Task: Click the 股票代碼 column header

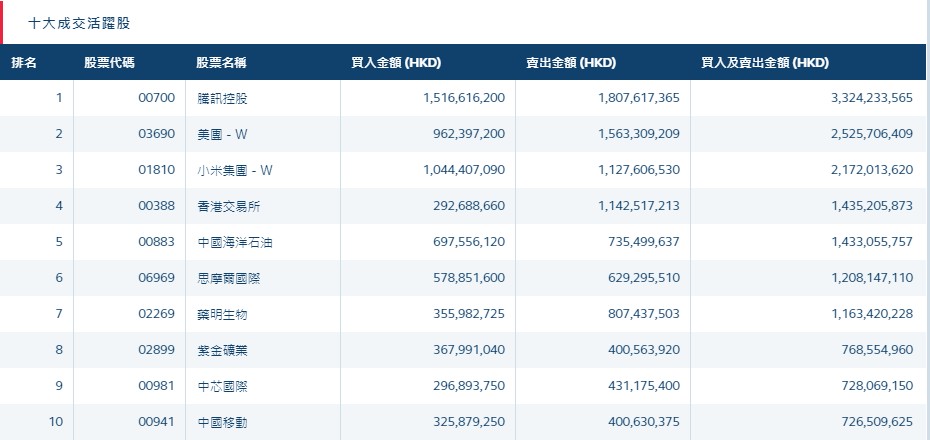Action: pyautogui.click(x=109, y=62)
